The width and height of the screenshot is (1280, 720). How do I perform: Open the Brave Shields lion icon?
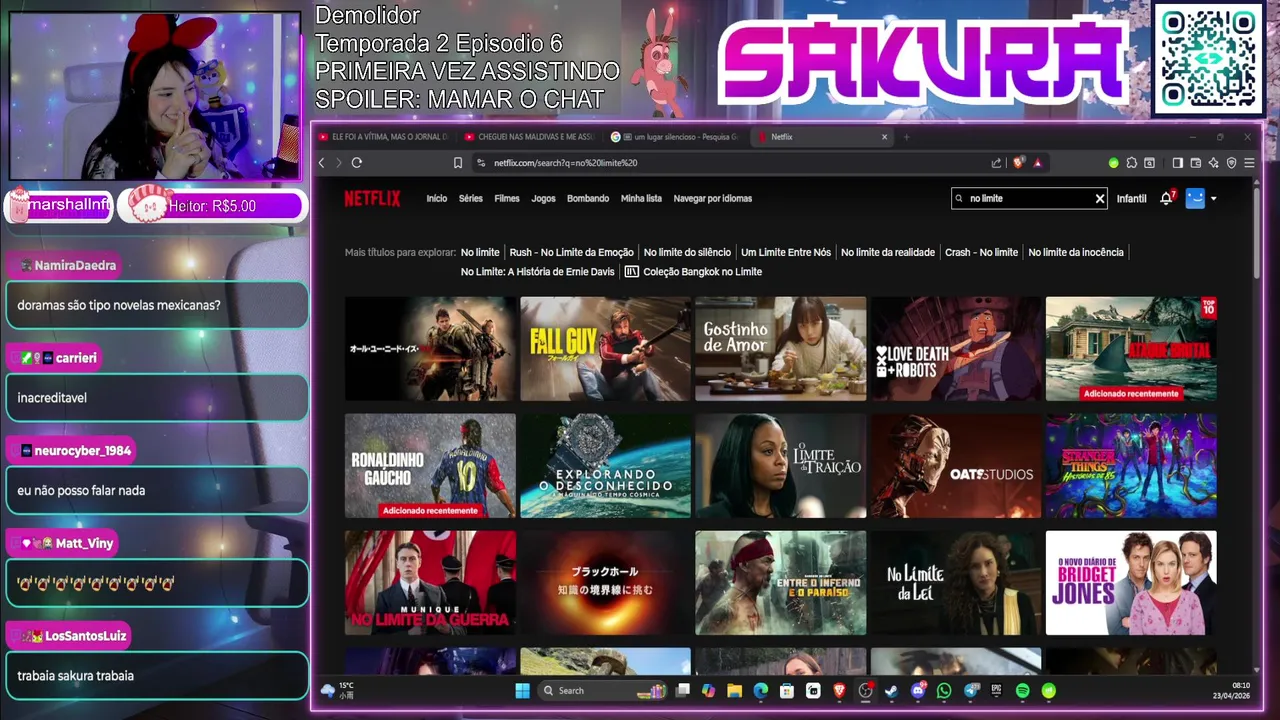click(1018, 163)
